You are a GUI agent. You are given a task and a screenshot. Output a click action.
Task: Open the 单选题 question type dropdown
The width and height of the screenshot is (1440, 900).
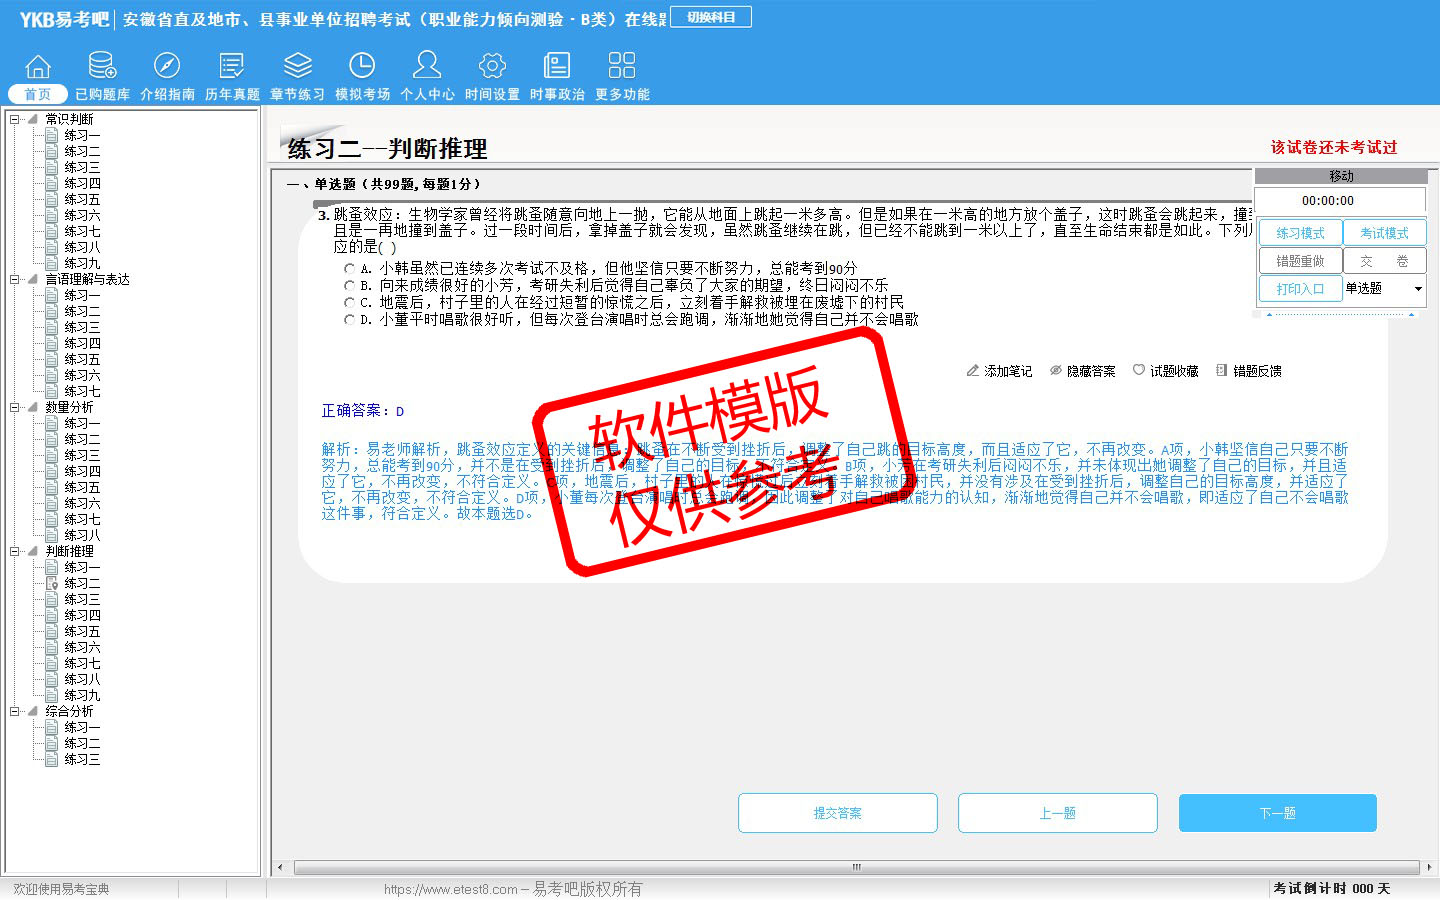click(1418, 289)
